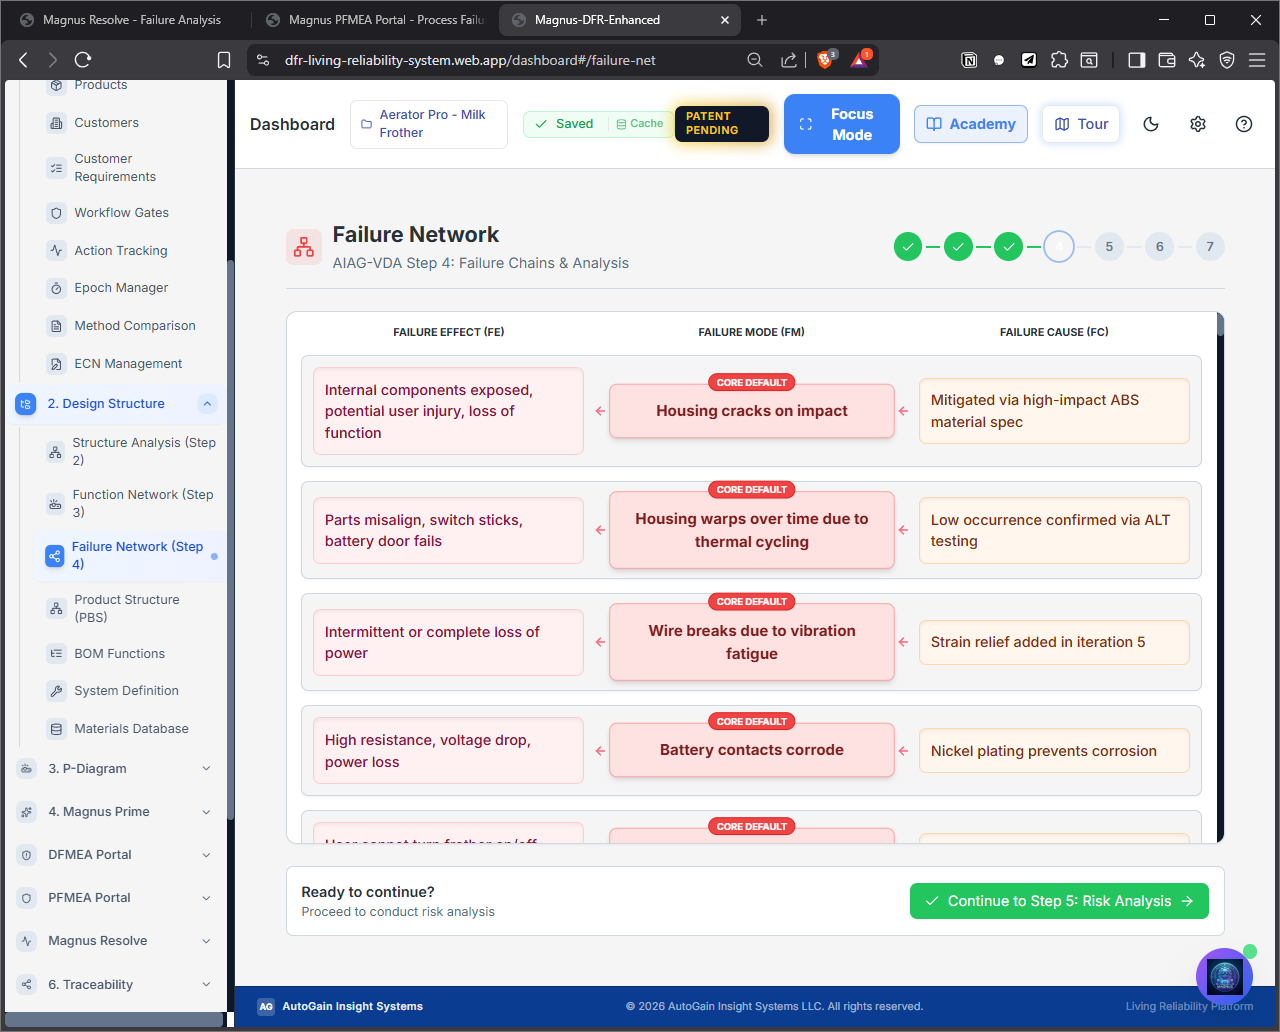Image resolution: width=1280 pixels, height=1032 pixels.
Task: Click the Cache indicator
Action: coord(640,124)
